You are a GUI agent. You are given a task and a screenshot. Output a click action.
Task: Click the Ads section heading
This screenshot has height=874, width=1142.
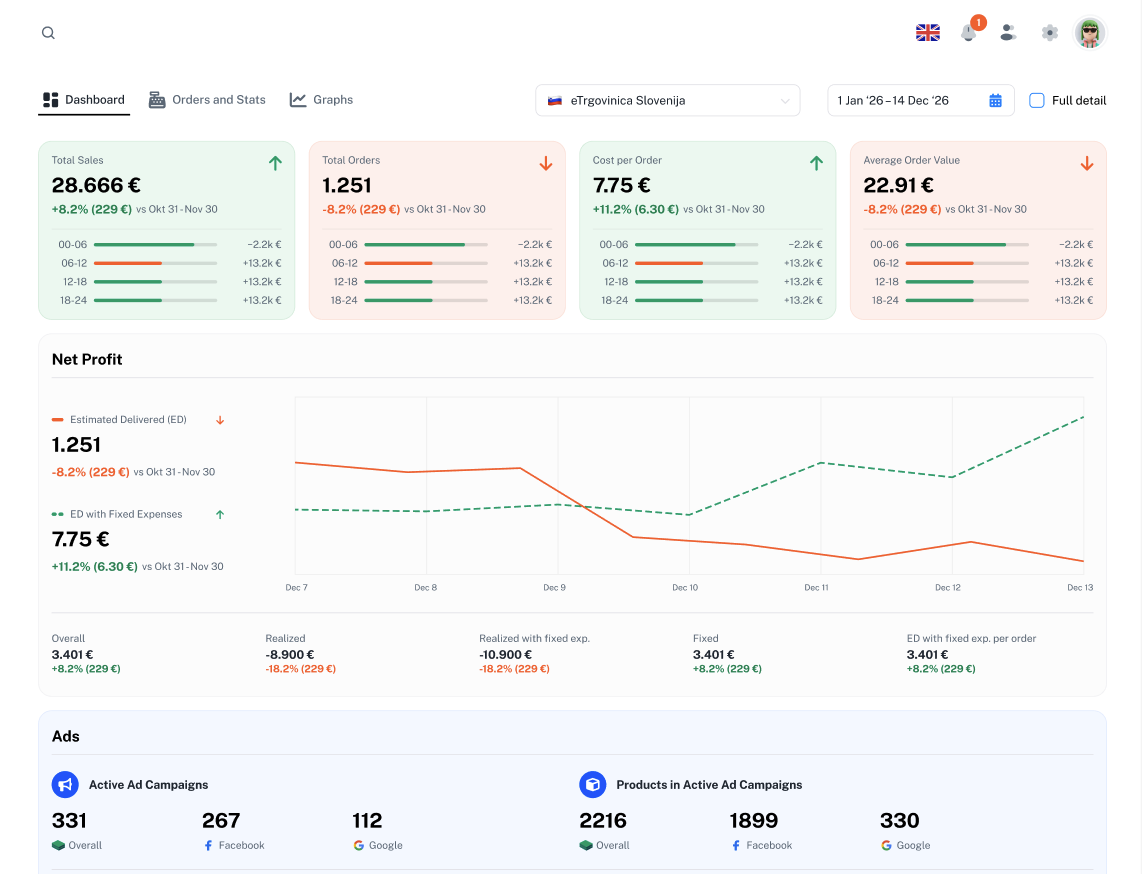66,736
